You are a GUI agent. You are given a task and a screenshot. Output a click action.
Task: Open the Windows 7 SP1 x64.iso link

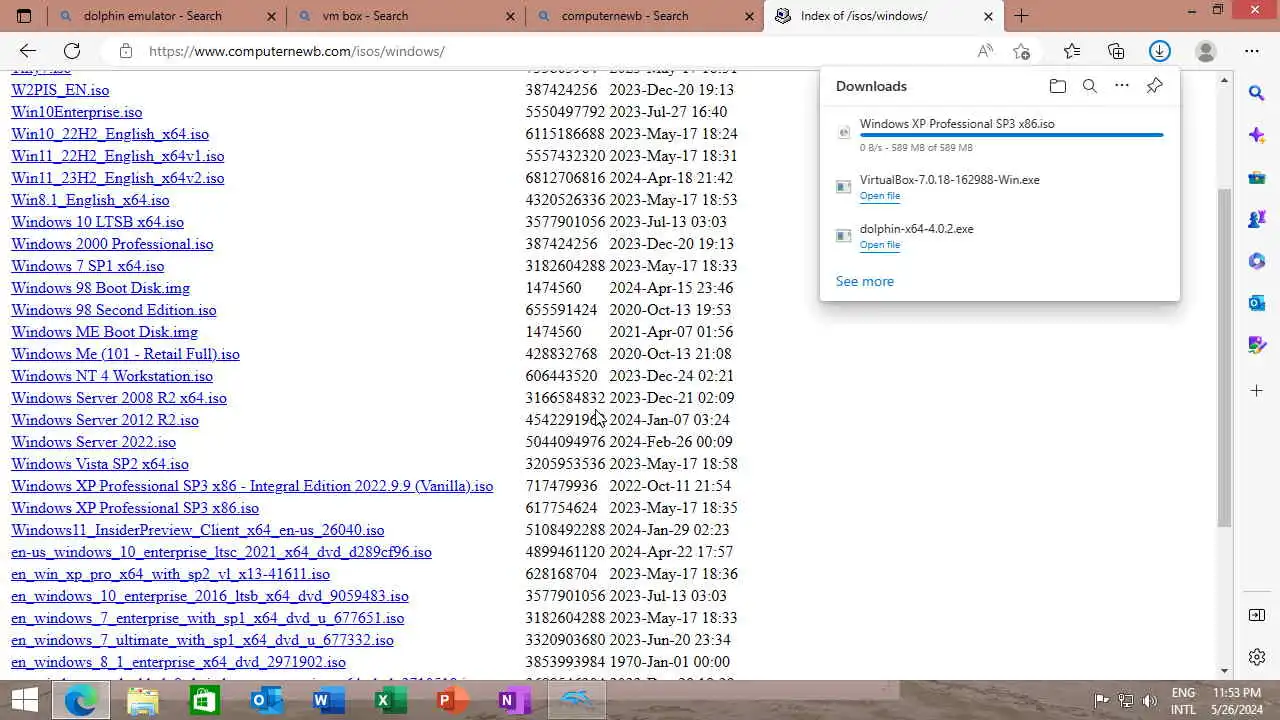[x=88, y=266]
